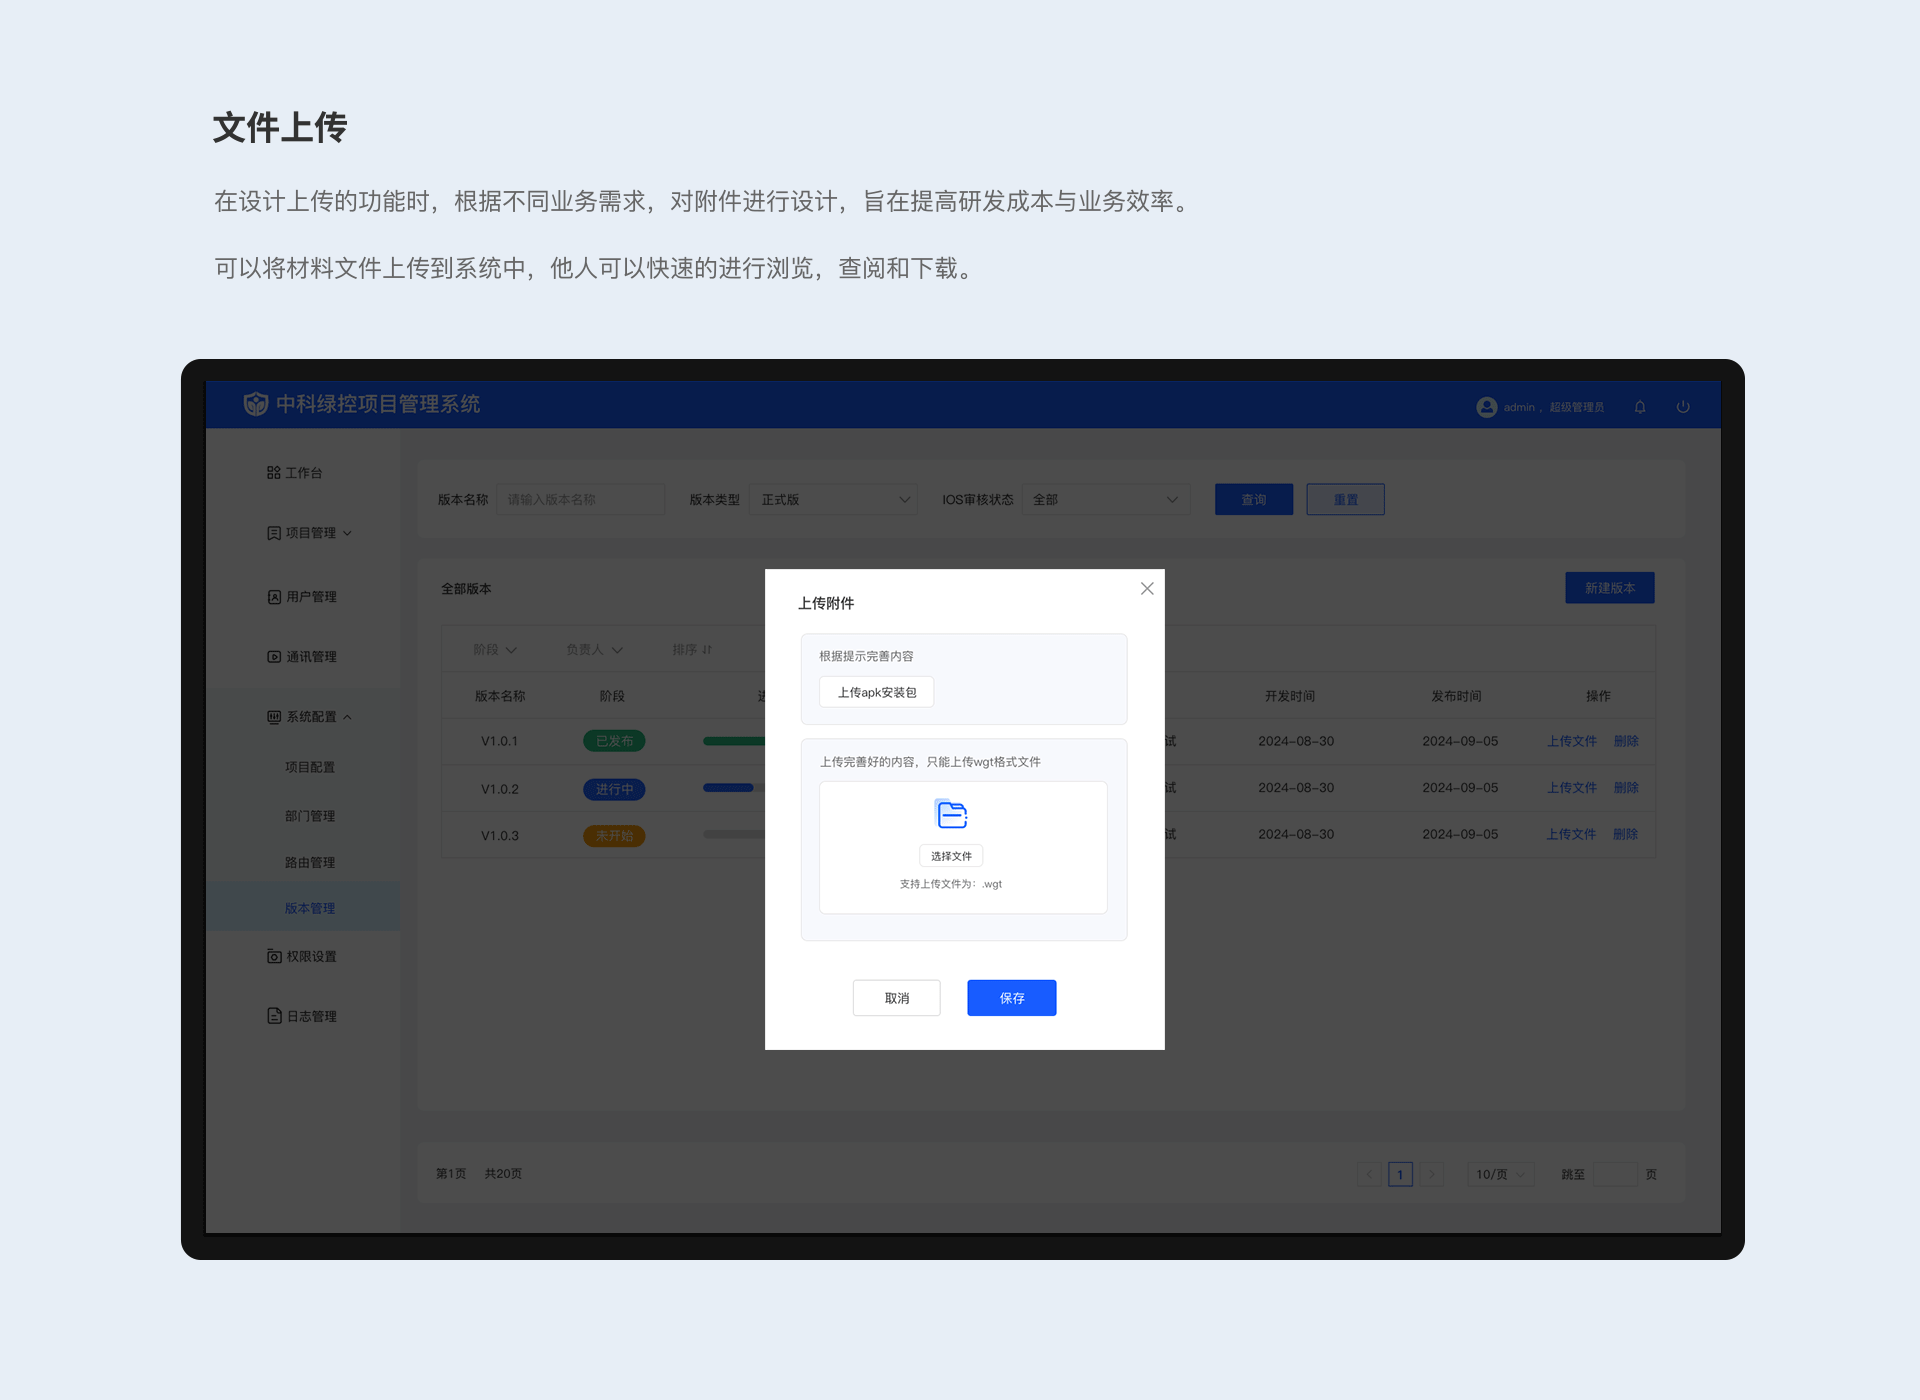The width and height of the screenshot is (1920, 1400).
Task: Open the IOS审核状态 全部 dropdown
Action: click(1106, 499)
